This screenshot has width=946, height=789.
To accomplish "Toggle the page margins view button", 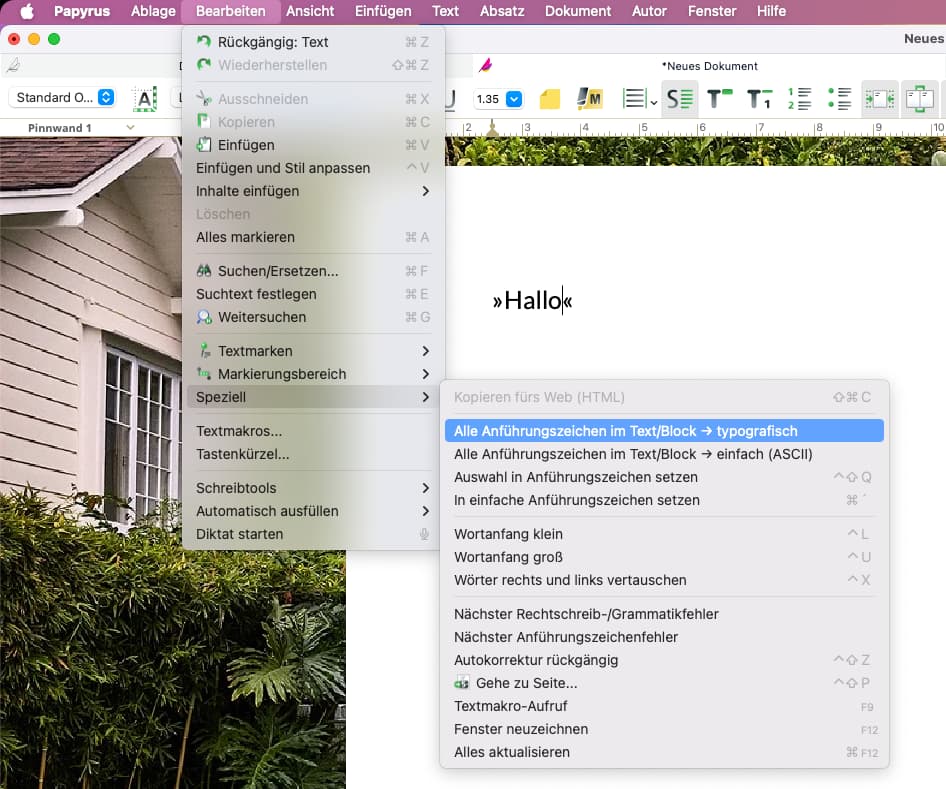I will tap(880, 99).
